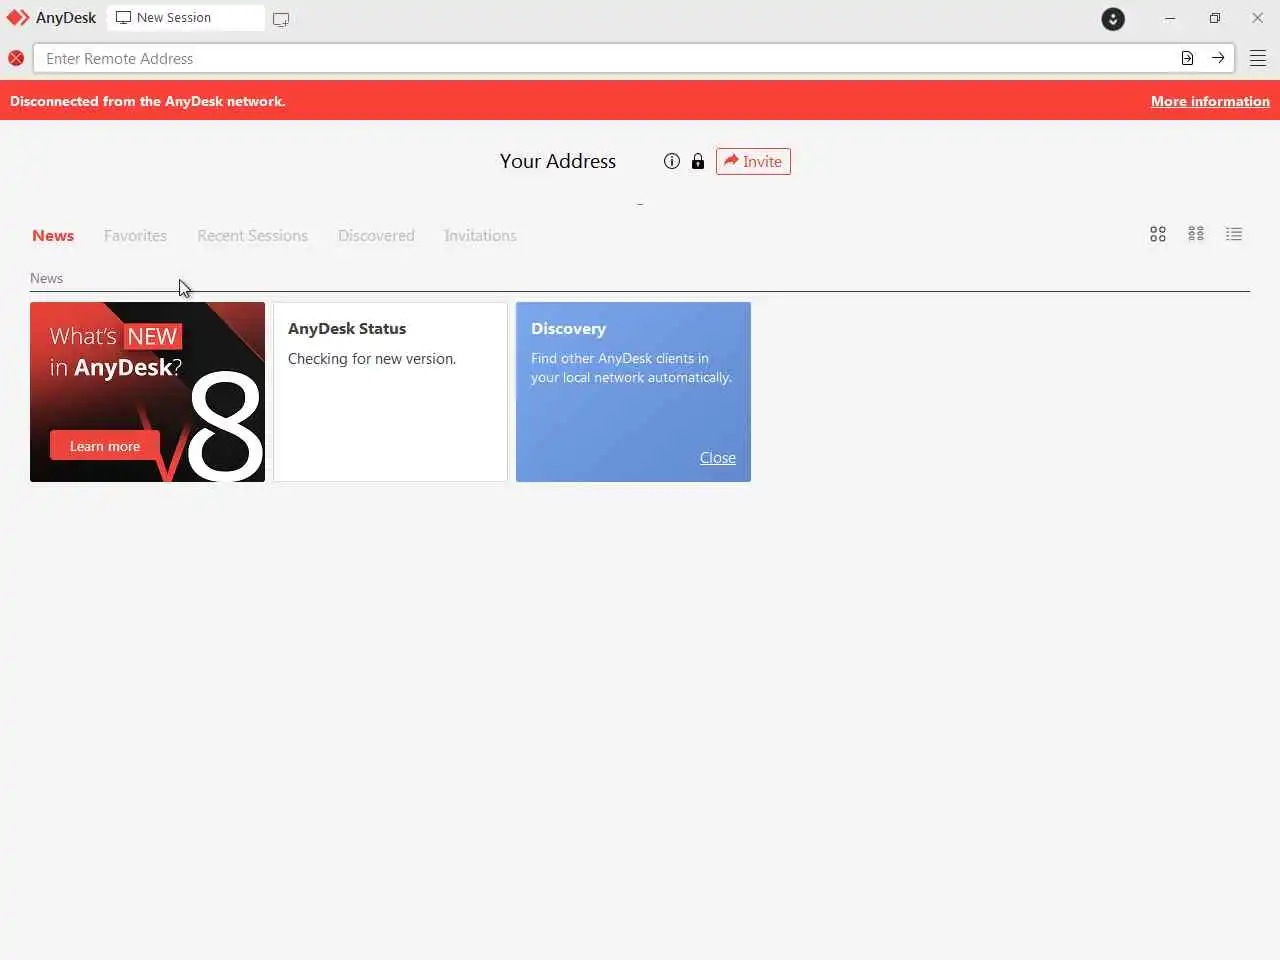
Task: Open the Favorites tab
Action: click(135, 236)
